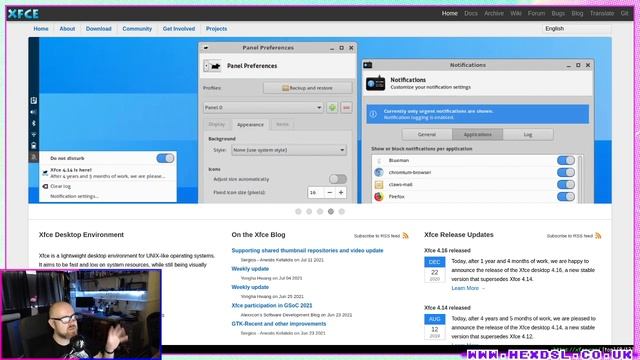Switch to the Appearance tab

pos(250,124)
